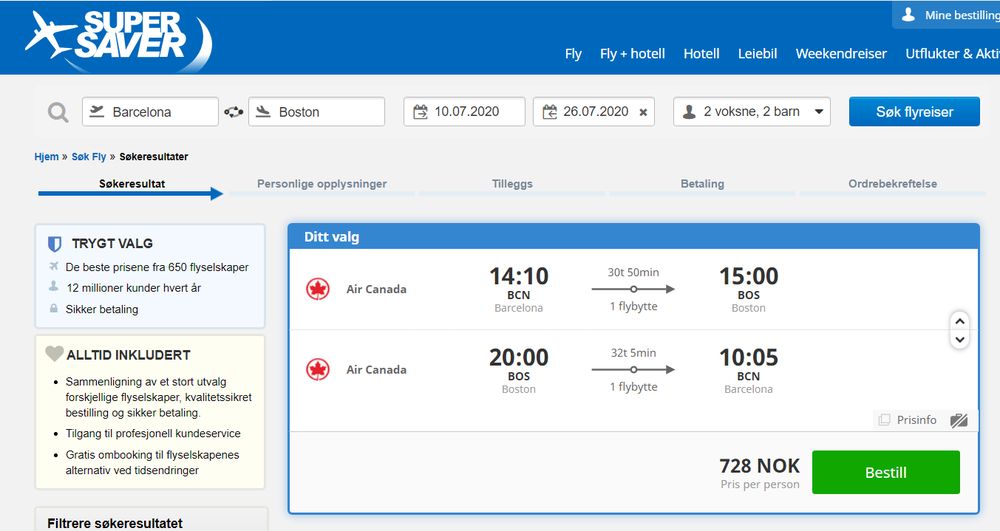Clear the return date 26.07.2020

coord(643,112)
